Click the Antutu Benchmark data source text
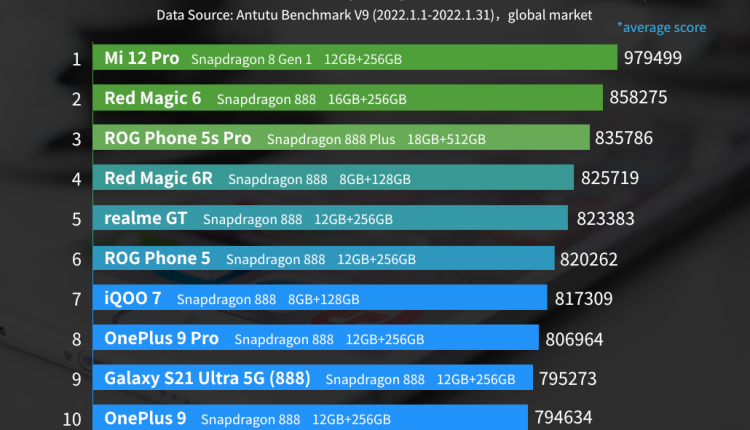750x430 pixels. click(374, 16)
